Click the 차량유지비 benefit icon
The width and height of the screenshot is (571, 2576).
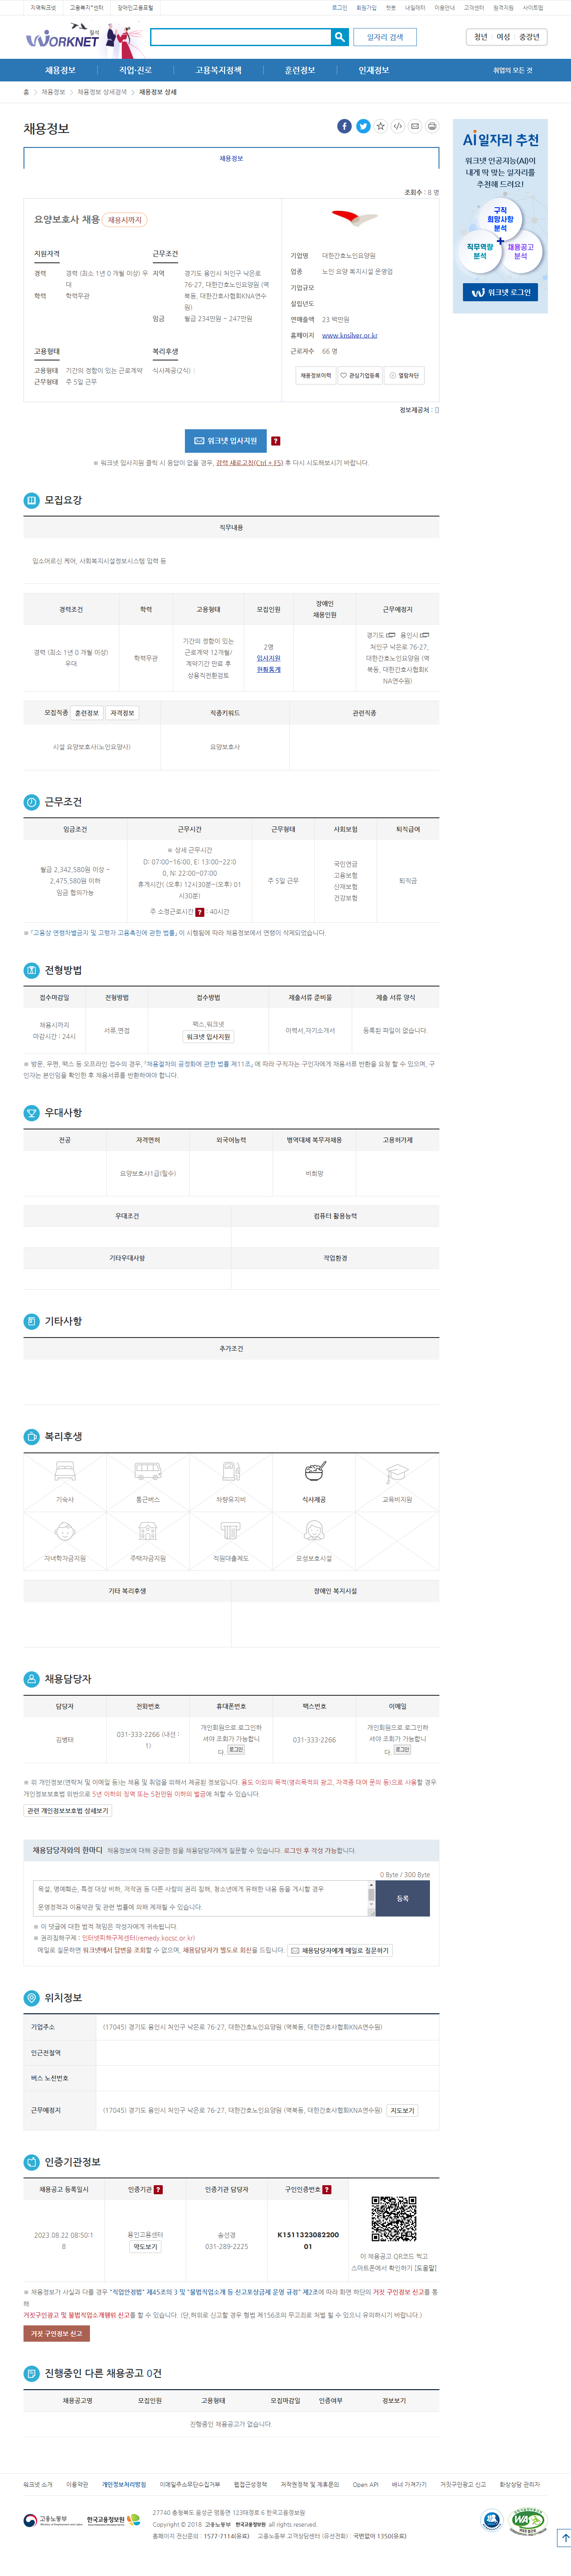tap(231, 1472)
